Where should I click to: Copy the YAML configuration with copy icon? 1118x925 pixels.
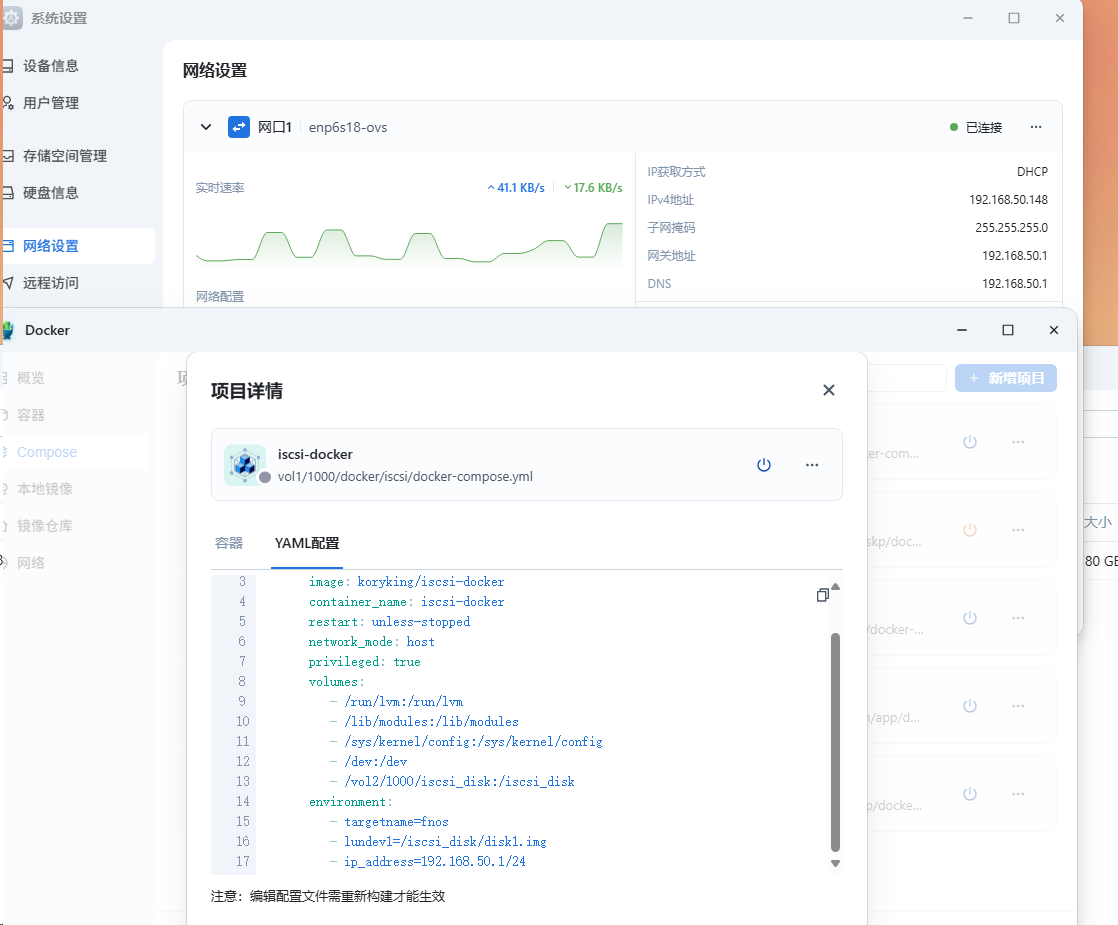point(823,595)
